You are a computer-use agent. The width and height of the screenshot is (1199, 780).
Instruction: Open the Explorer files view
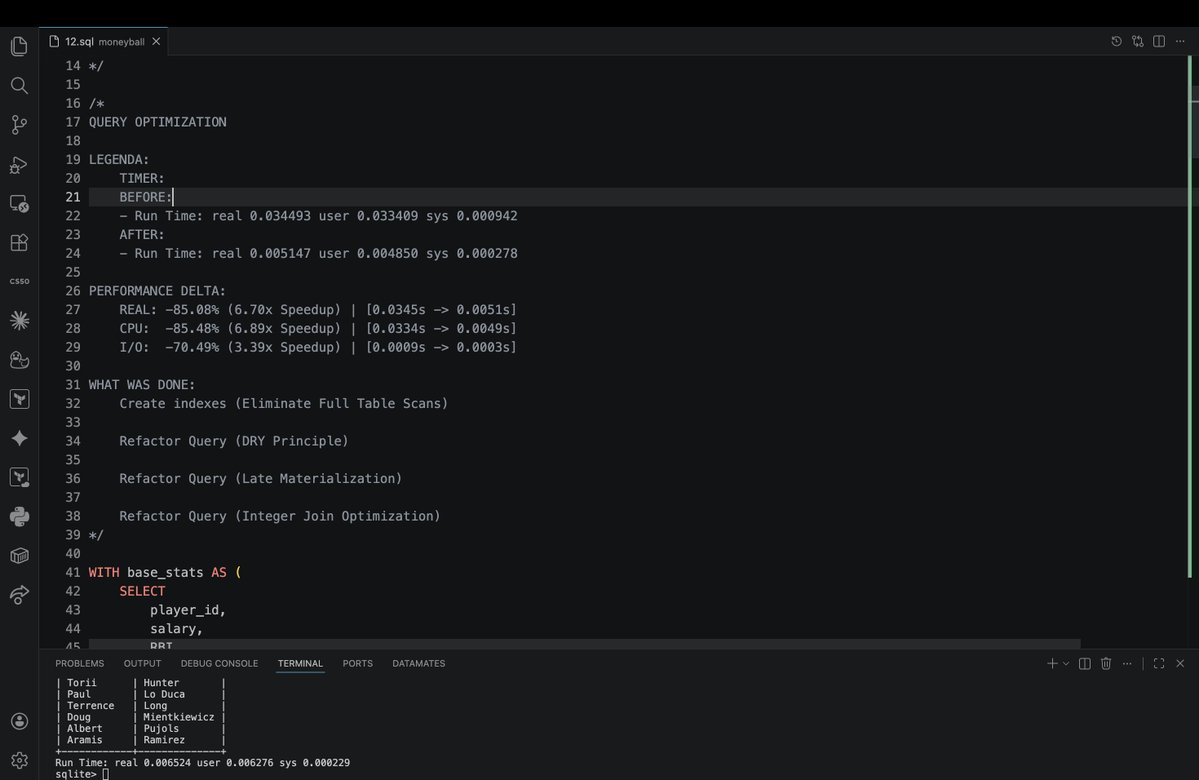pos(19,46)
